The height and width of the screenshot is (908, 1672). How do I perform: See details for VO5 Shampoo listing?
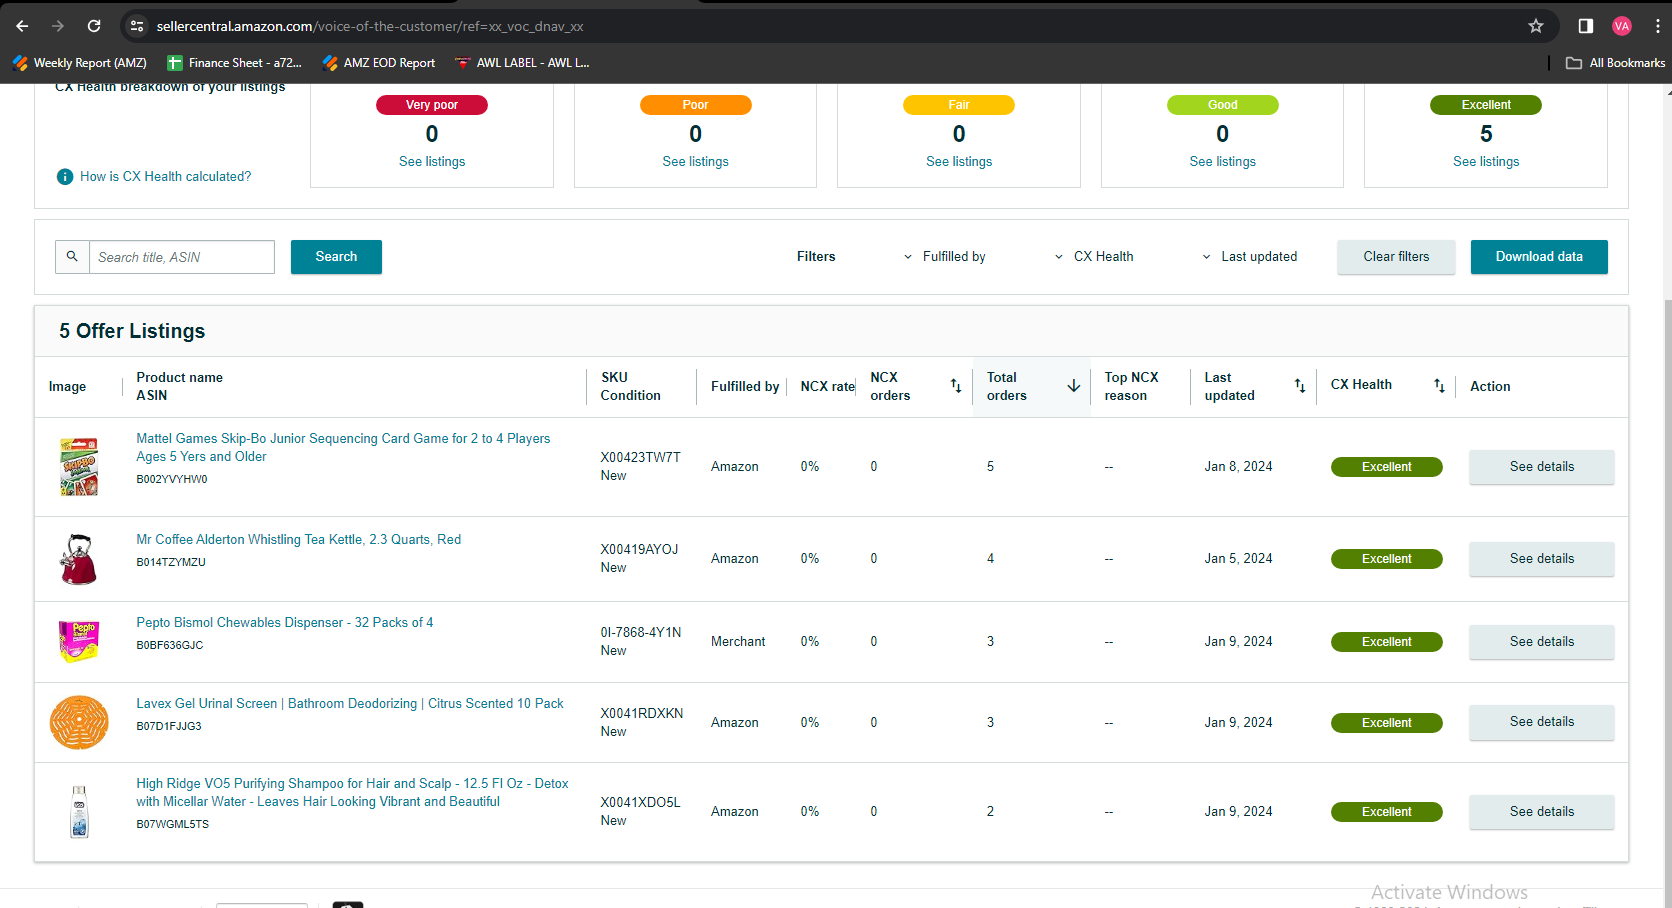pos(1541,812)
